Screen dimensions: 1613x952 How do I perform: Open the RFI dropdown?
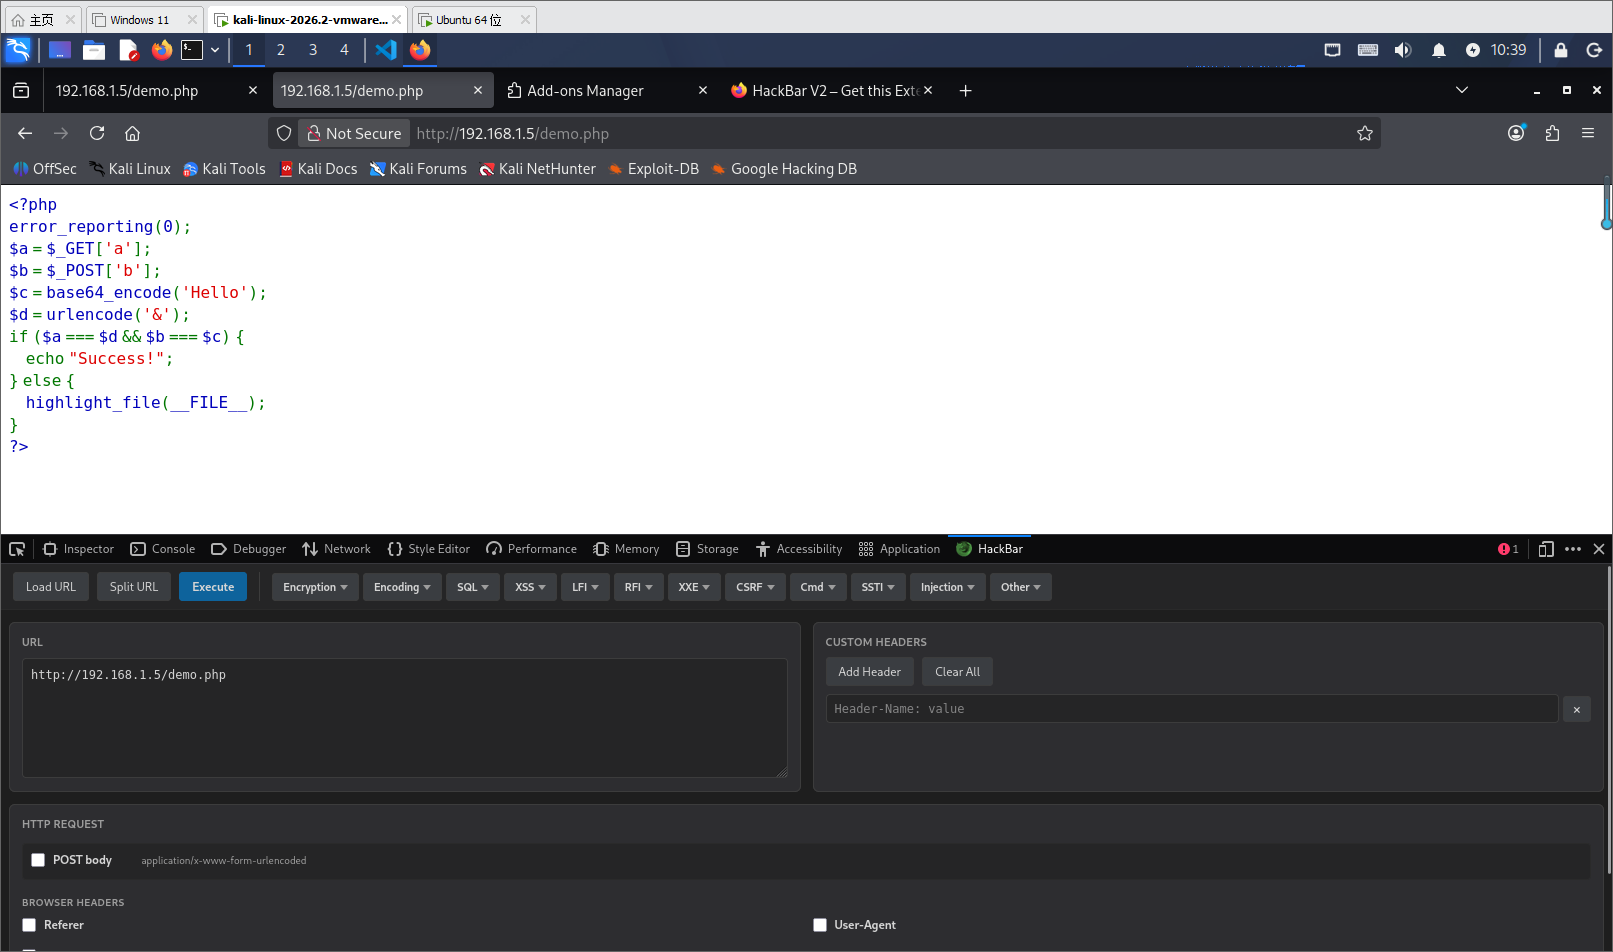[x=638, y=587]
